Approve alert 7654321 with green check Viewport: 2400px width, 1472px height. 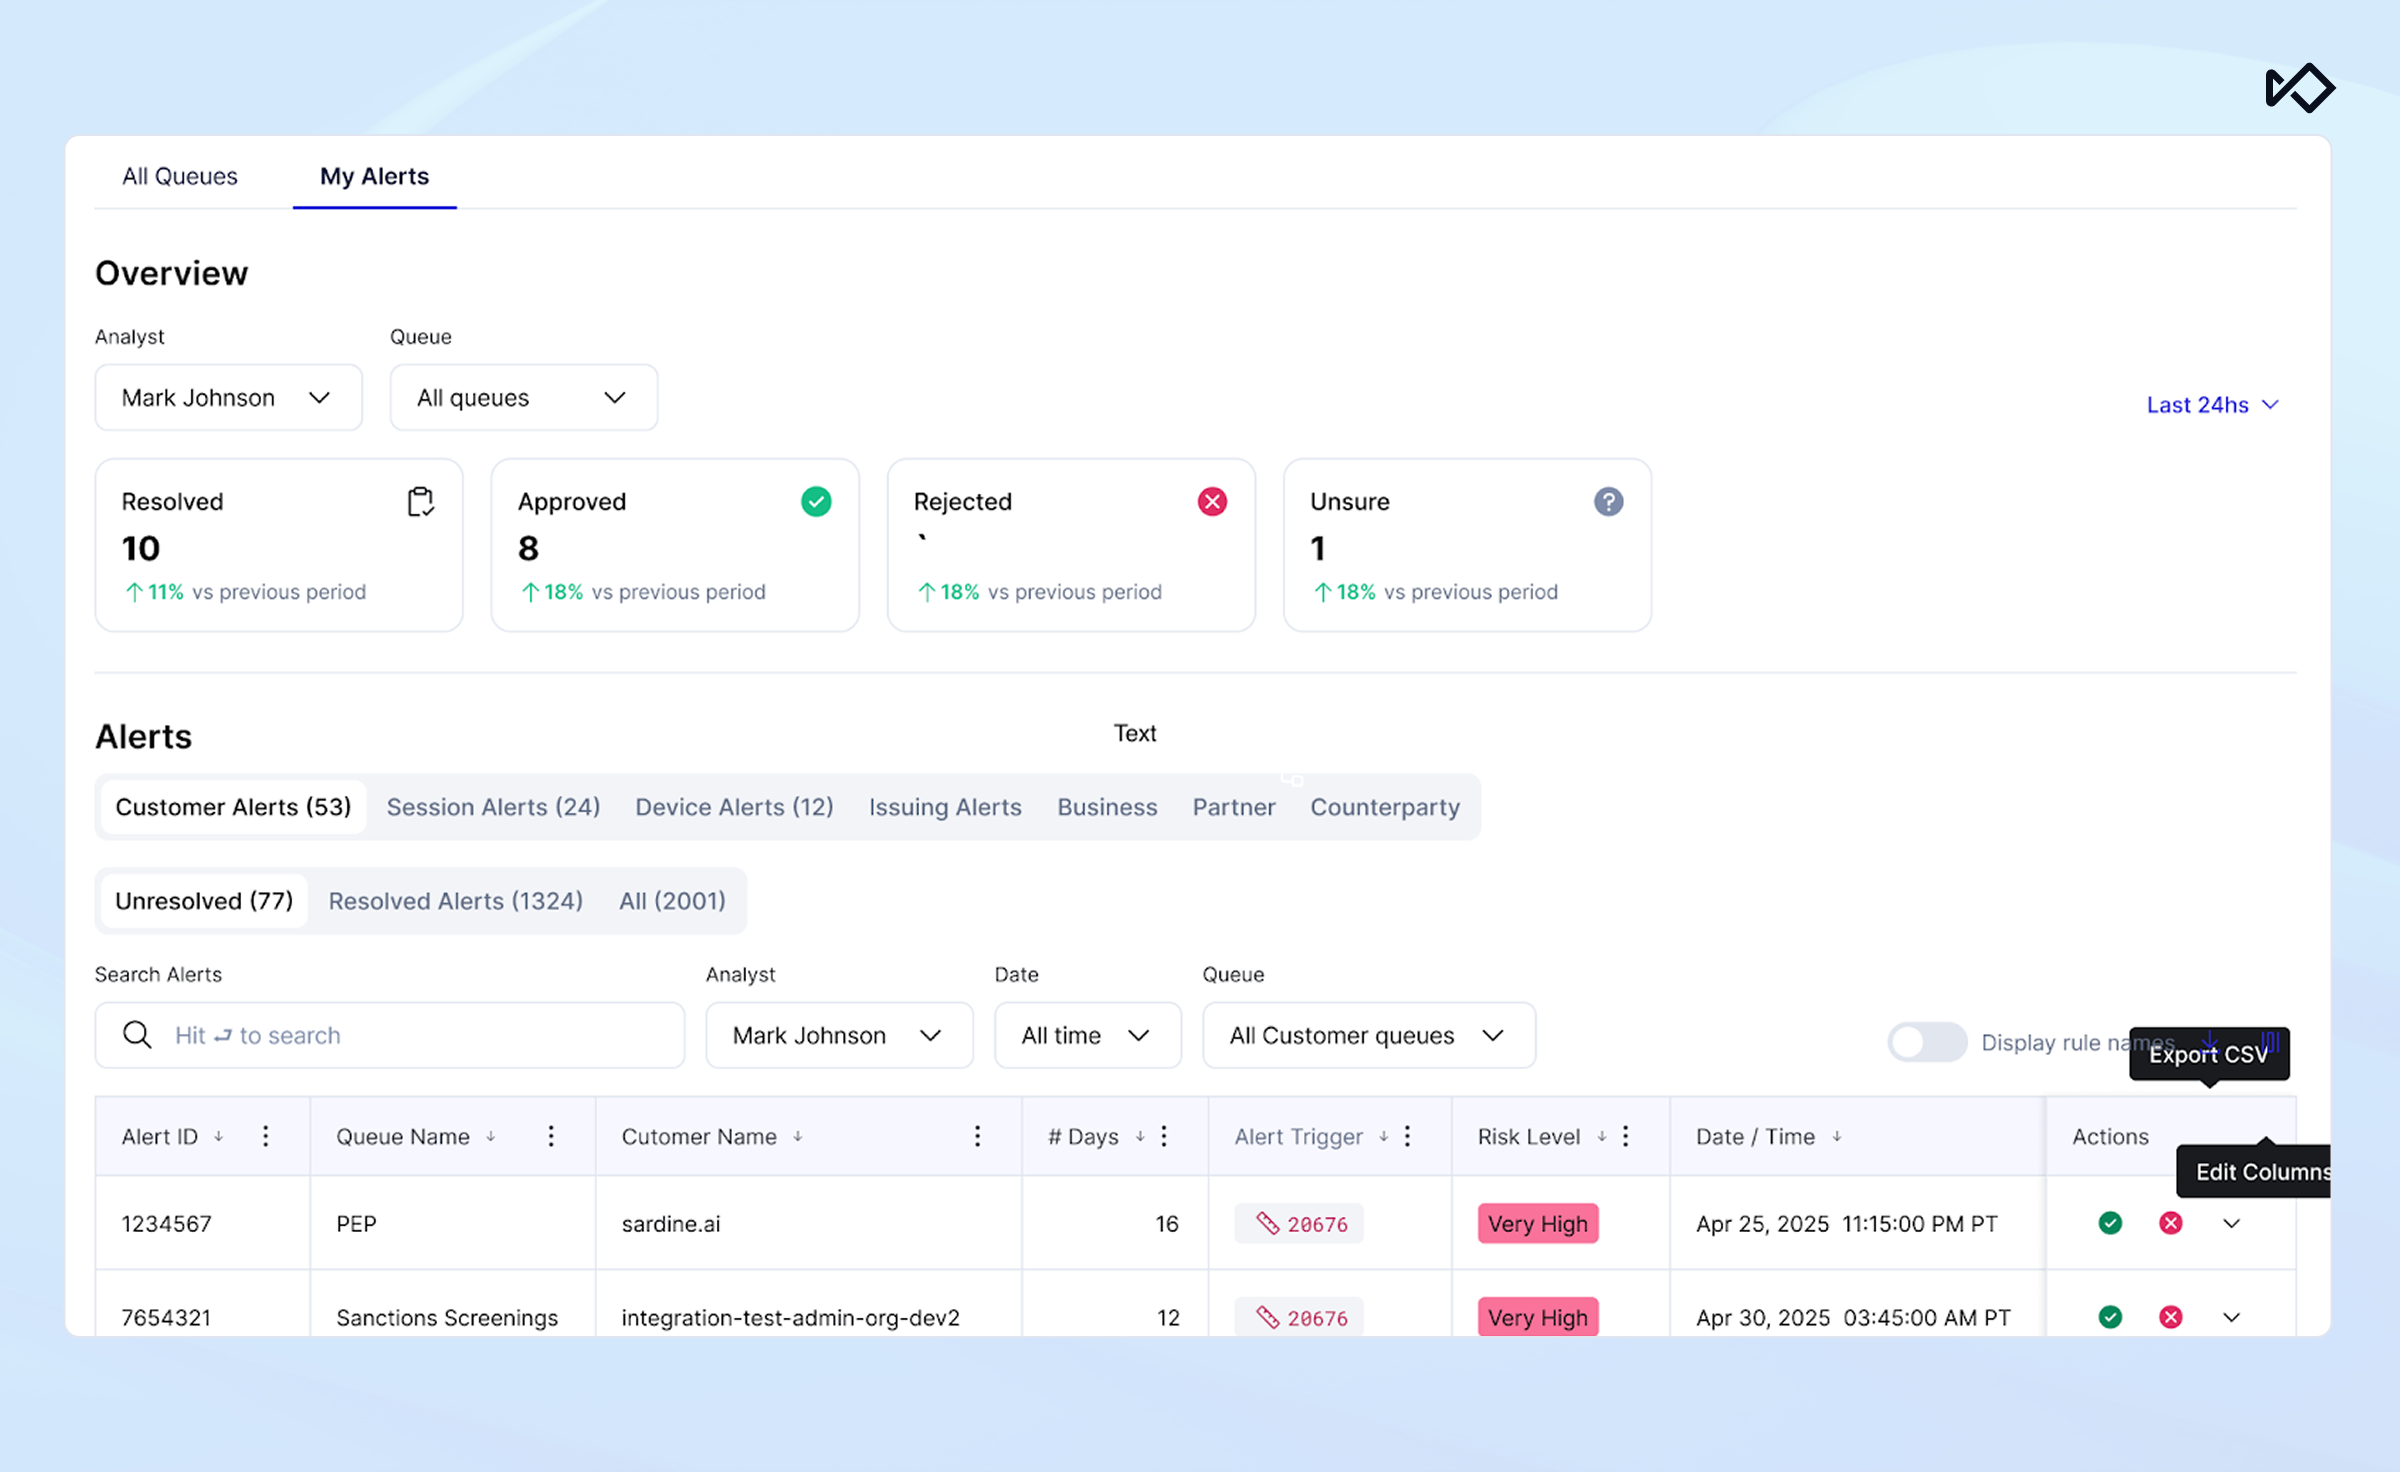tap(2110, 1317)
